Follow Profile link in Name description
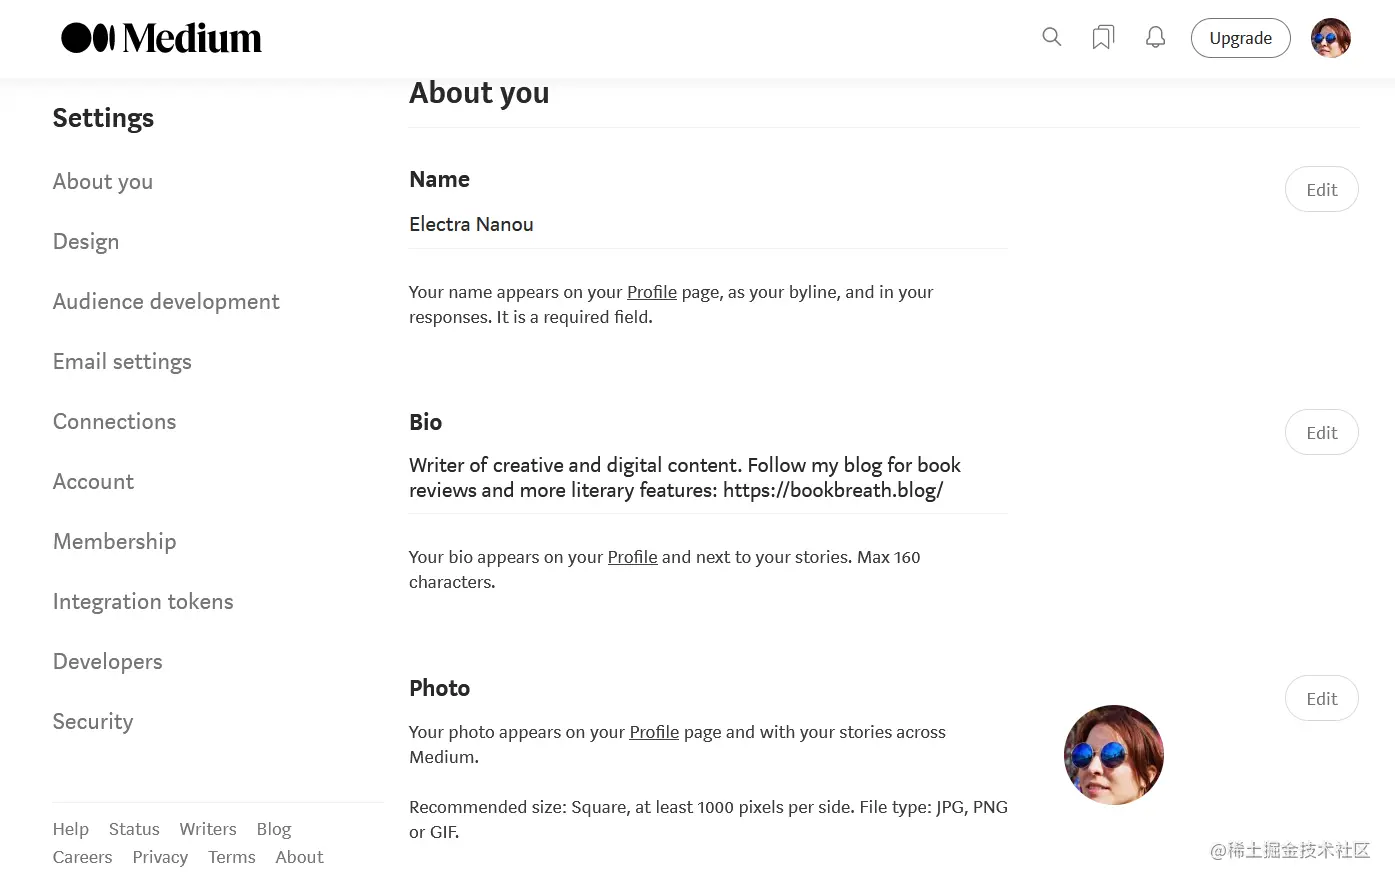The width and height of the screenshot is (1395, 885). tap(652, 292)
